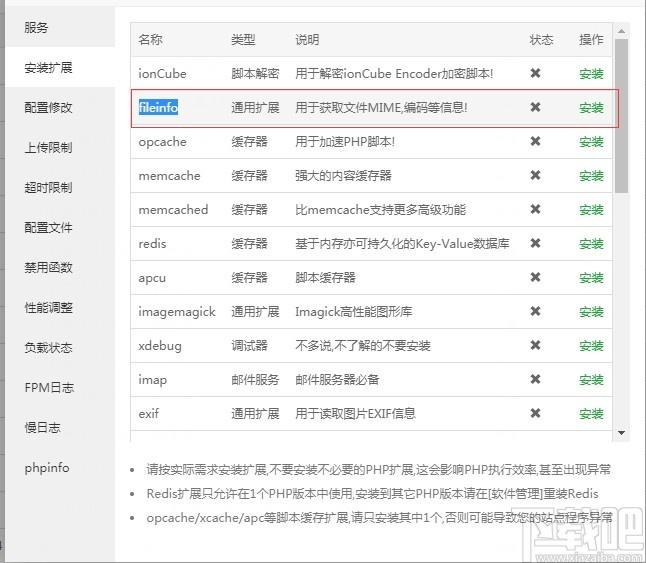Viewport: 646px width, 563px height.
Task: Click the opcache status cross icon
Action: (x=535, y=141)
